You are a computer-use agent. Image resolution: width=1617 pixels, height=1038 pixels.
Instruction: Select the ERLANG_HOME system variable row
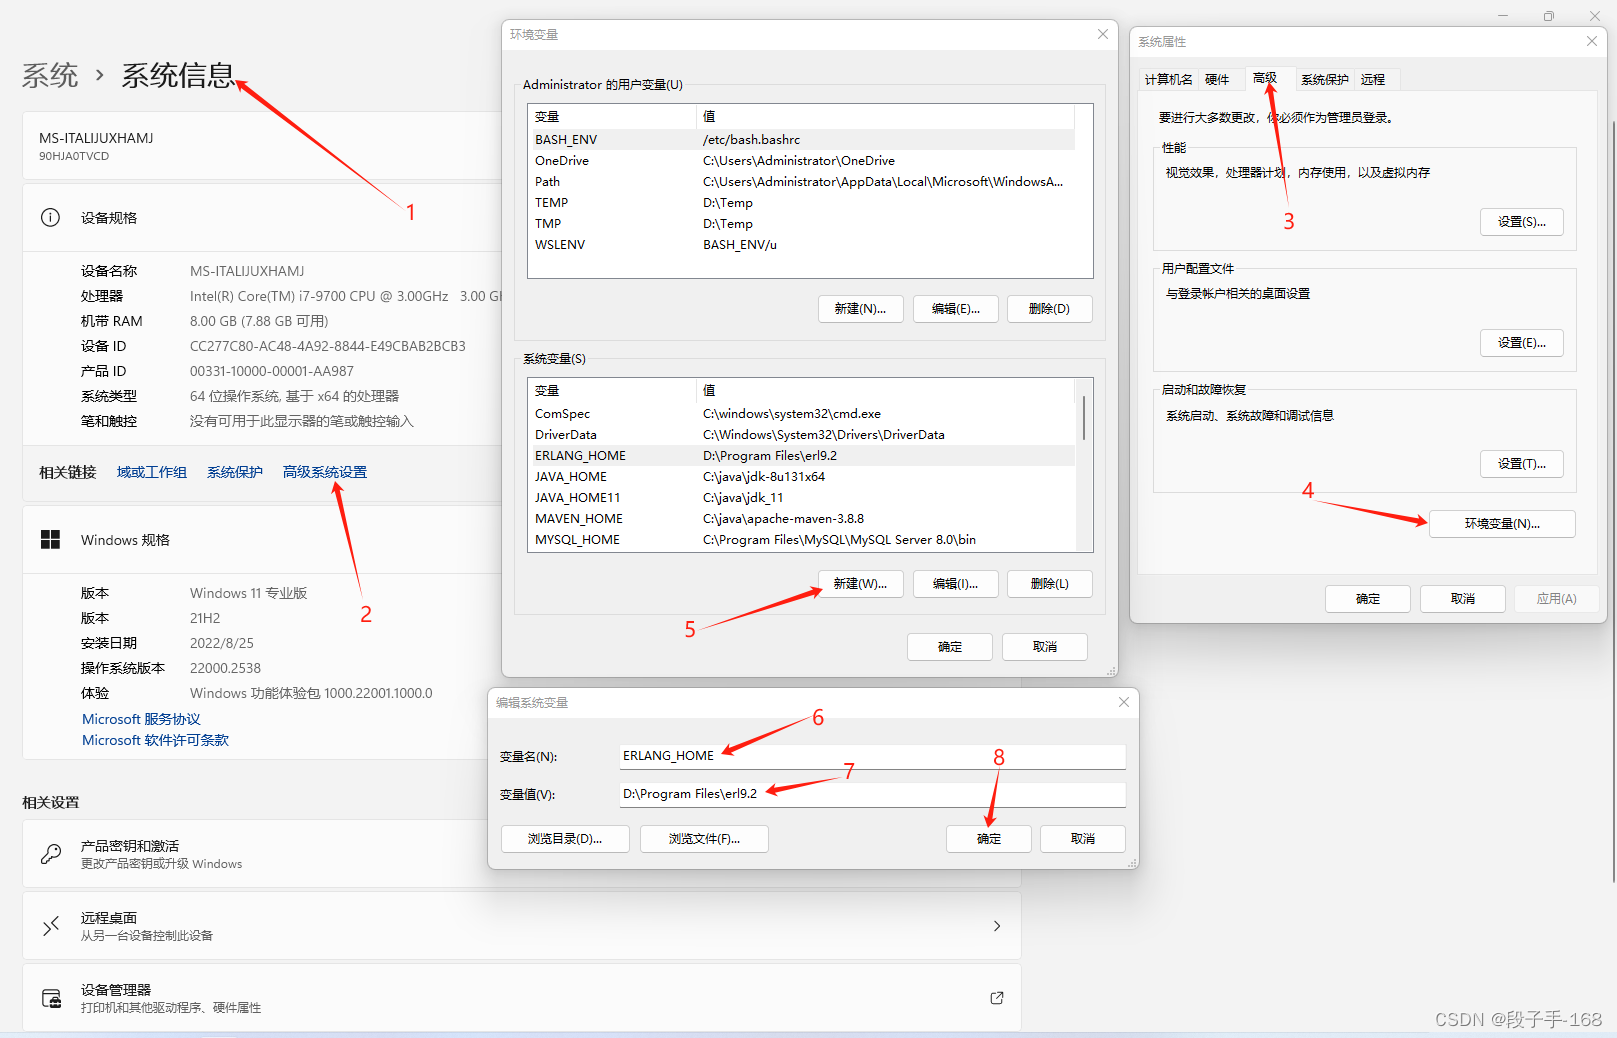[801, 456]
